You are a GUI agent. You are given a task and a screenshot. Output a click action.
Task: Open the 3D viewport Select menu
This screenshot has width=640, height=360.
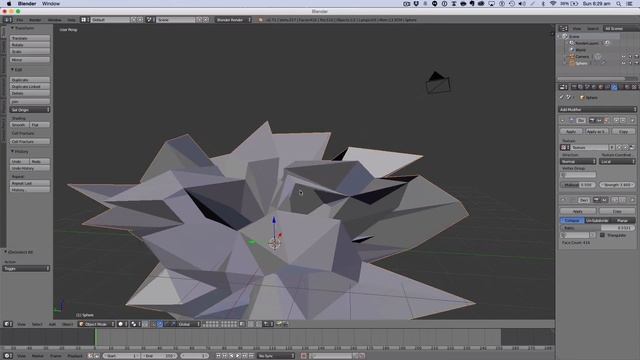point(37,324)
